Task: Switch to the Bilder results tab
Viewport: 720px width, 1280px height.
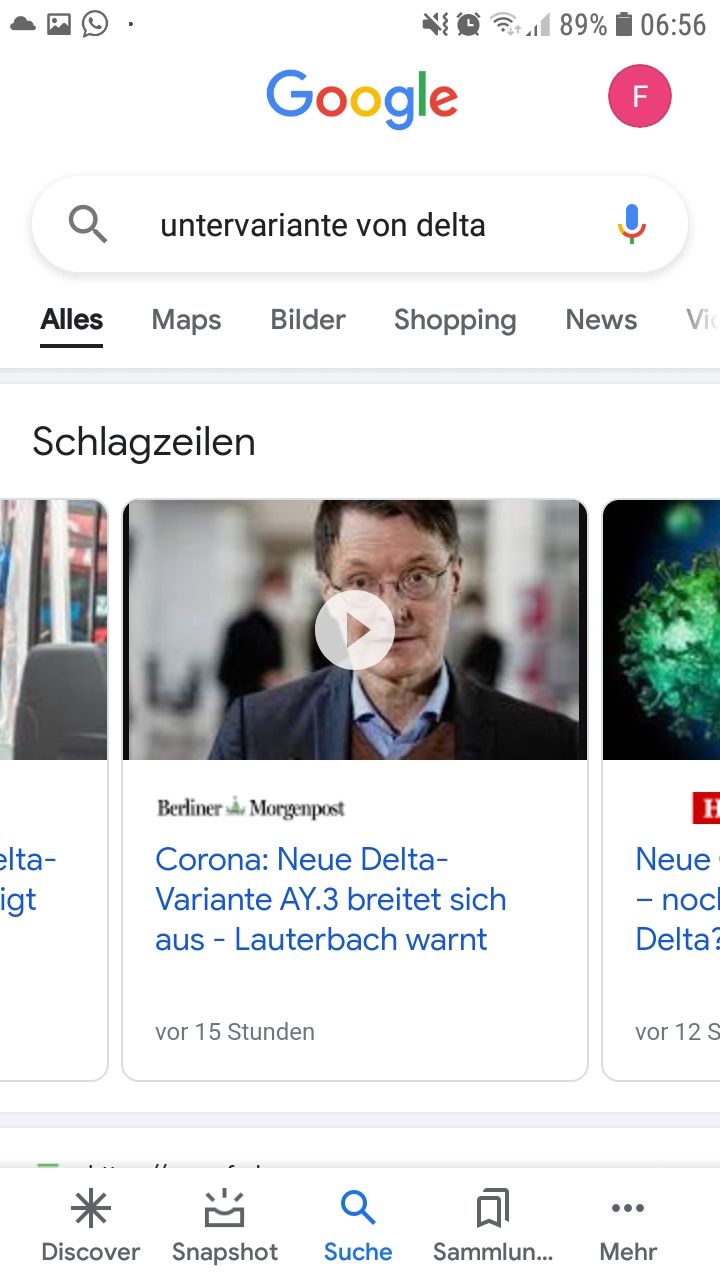Action: [307, 320]
